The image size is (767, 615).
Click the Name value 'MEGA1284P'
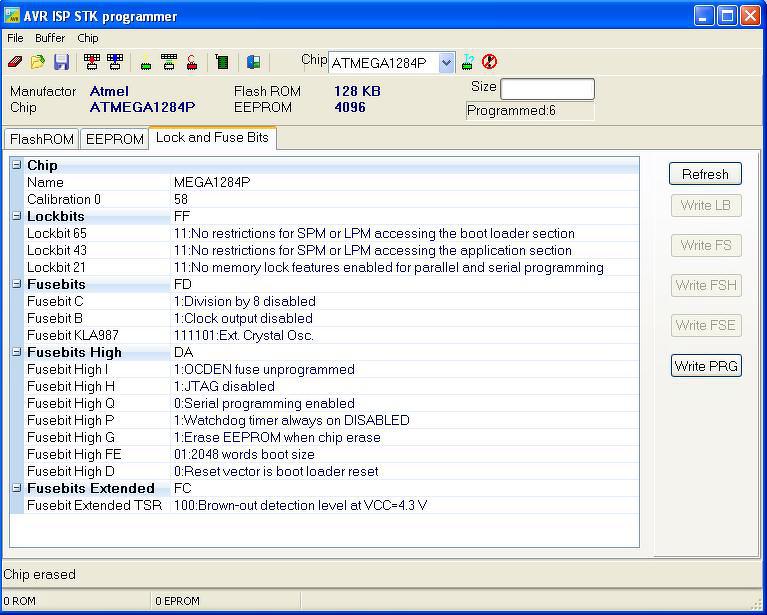[212, 182]
